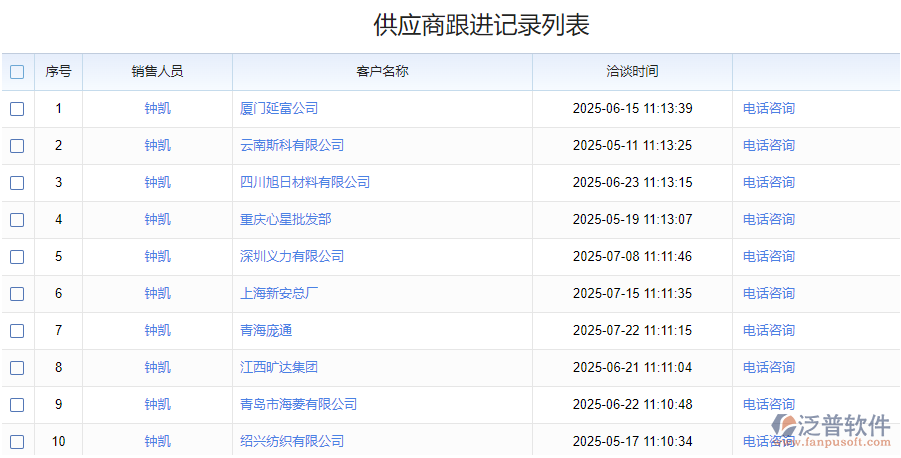The width and height of the screenshot is (901, 458).
Task: Sort by 销售人员 column header
Action: [x=157, y=72]
